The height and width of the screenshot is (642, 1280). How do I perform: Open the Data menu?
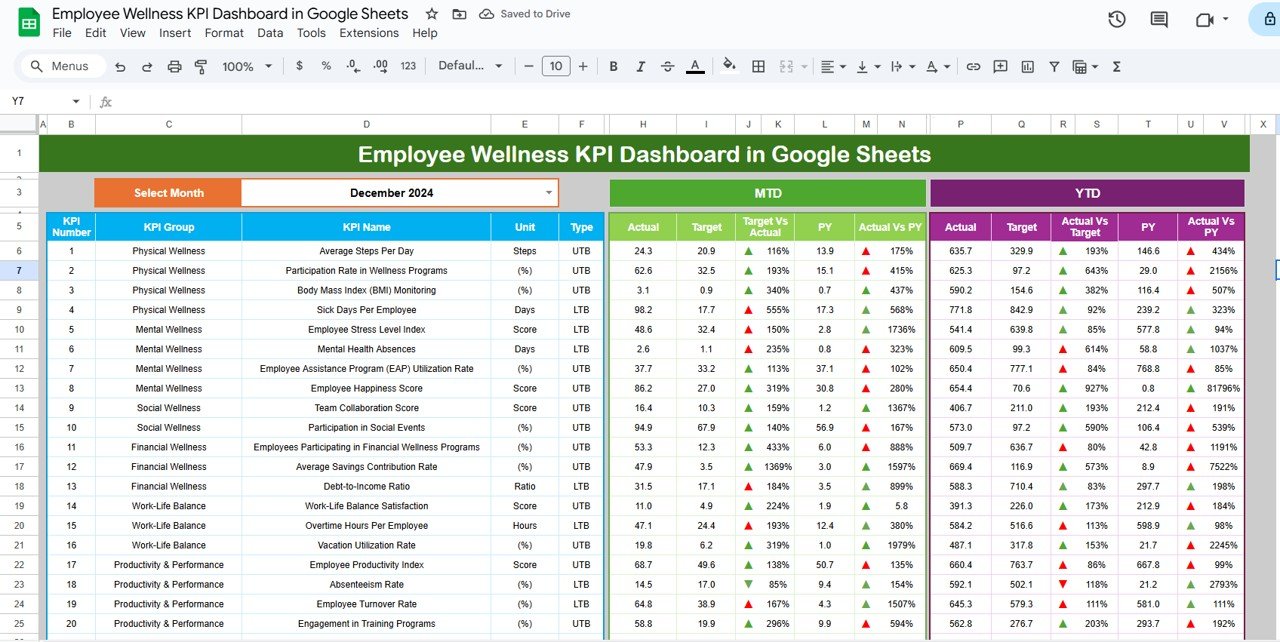tap(270, 33)
